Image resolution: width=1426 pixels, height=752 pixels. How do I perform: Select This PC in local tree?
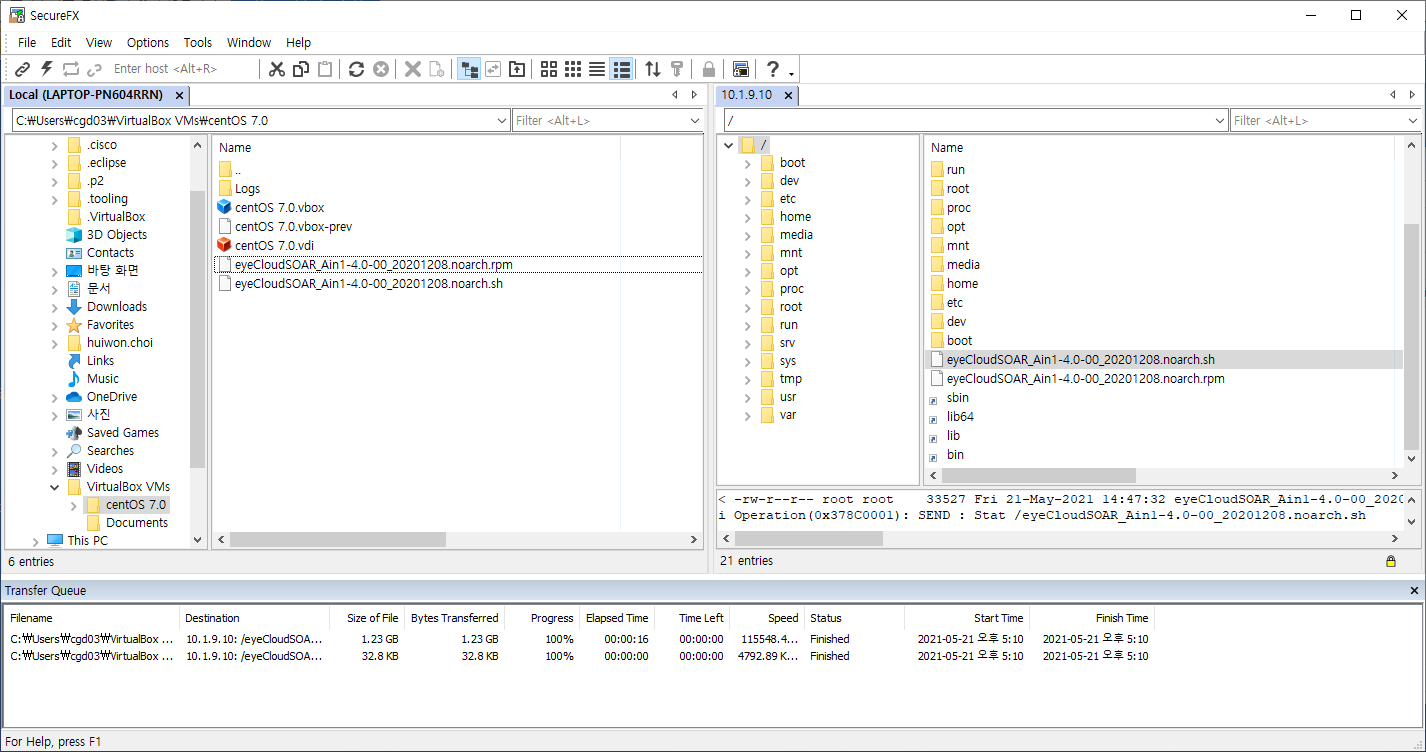tap(87, 541)
